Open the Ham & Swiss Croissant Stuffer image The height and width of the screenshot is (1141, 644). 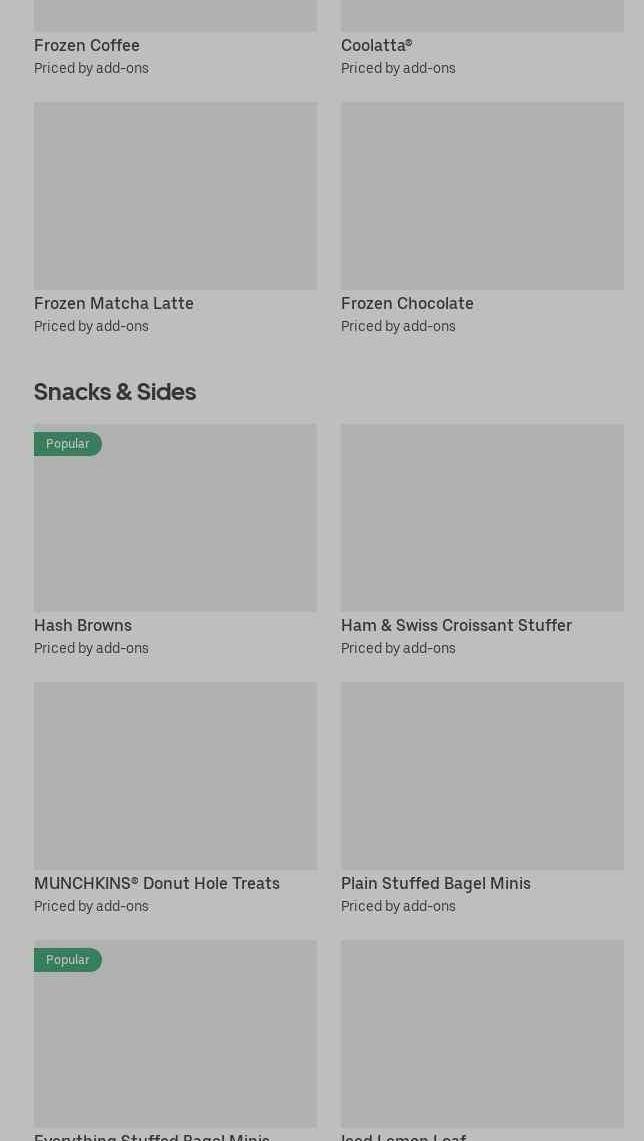482,517
